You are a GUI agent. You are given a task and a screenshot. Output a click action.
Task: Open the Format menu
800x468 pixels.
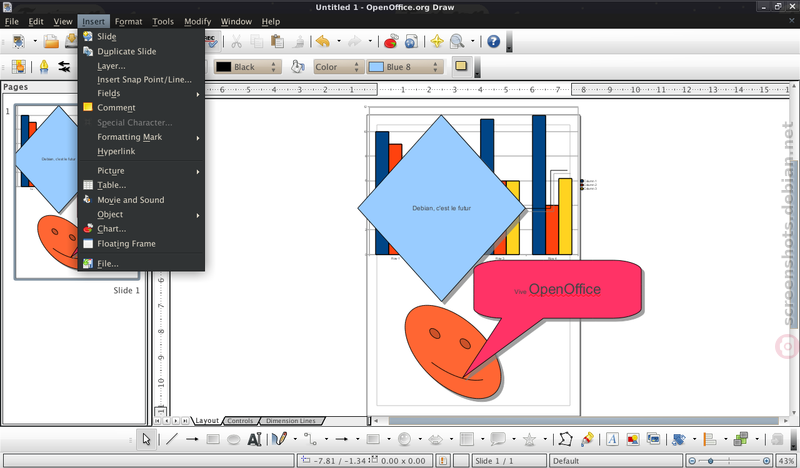click(128, 21)
